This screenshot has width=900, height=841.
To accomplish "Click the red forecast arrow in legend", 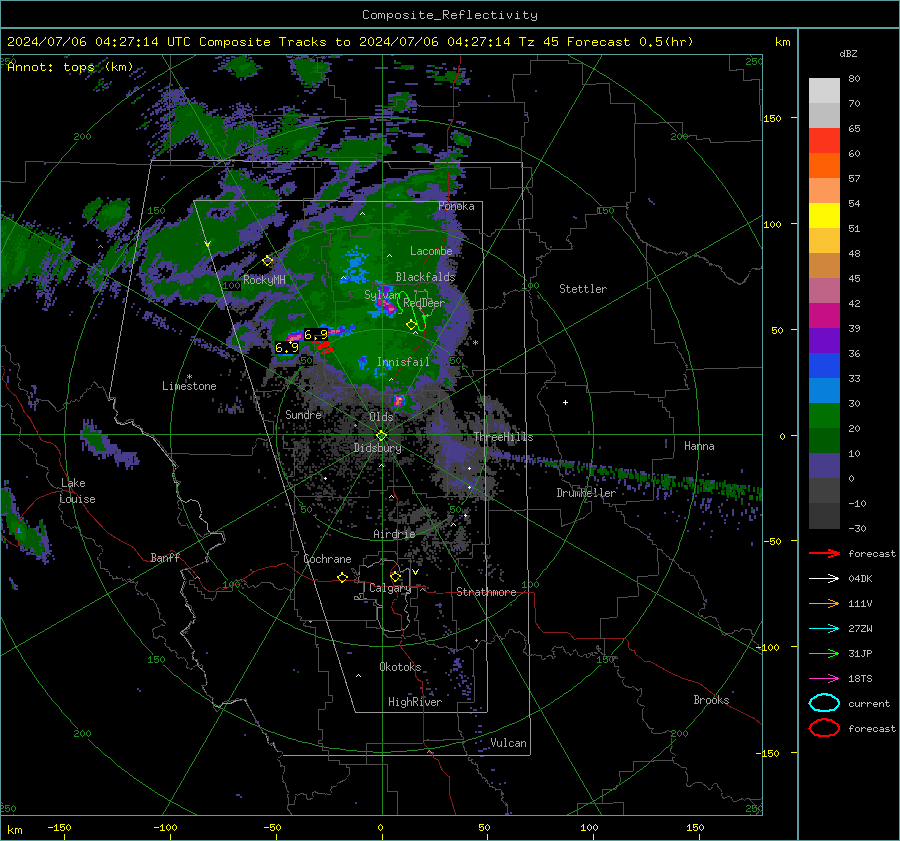I will point(824,553).
